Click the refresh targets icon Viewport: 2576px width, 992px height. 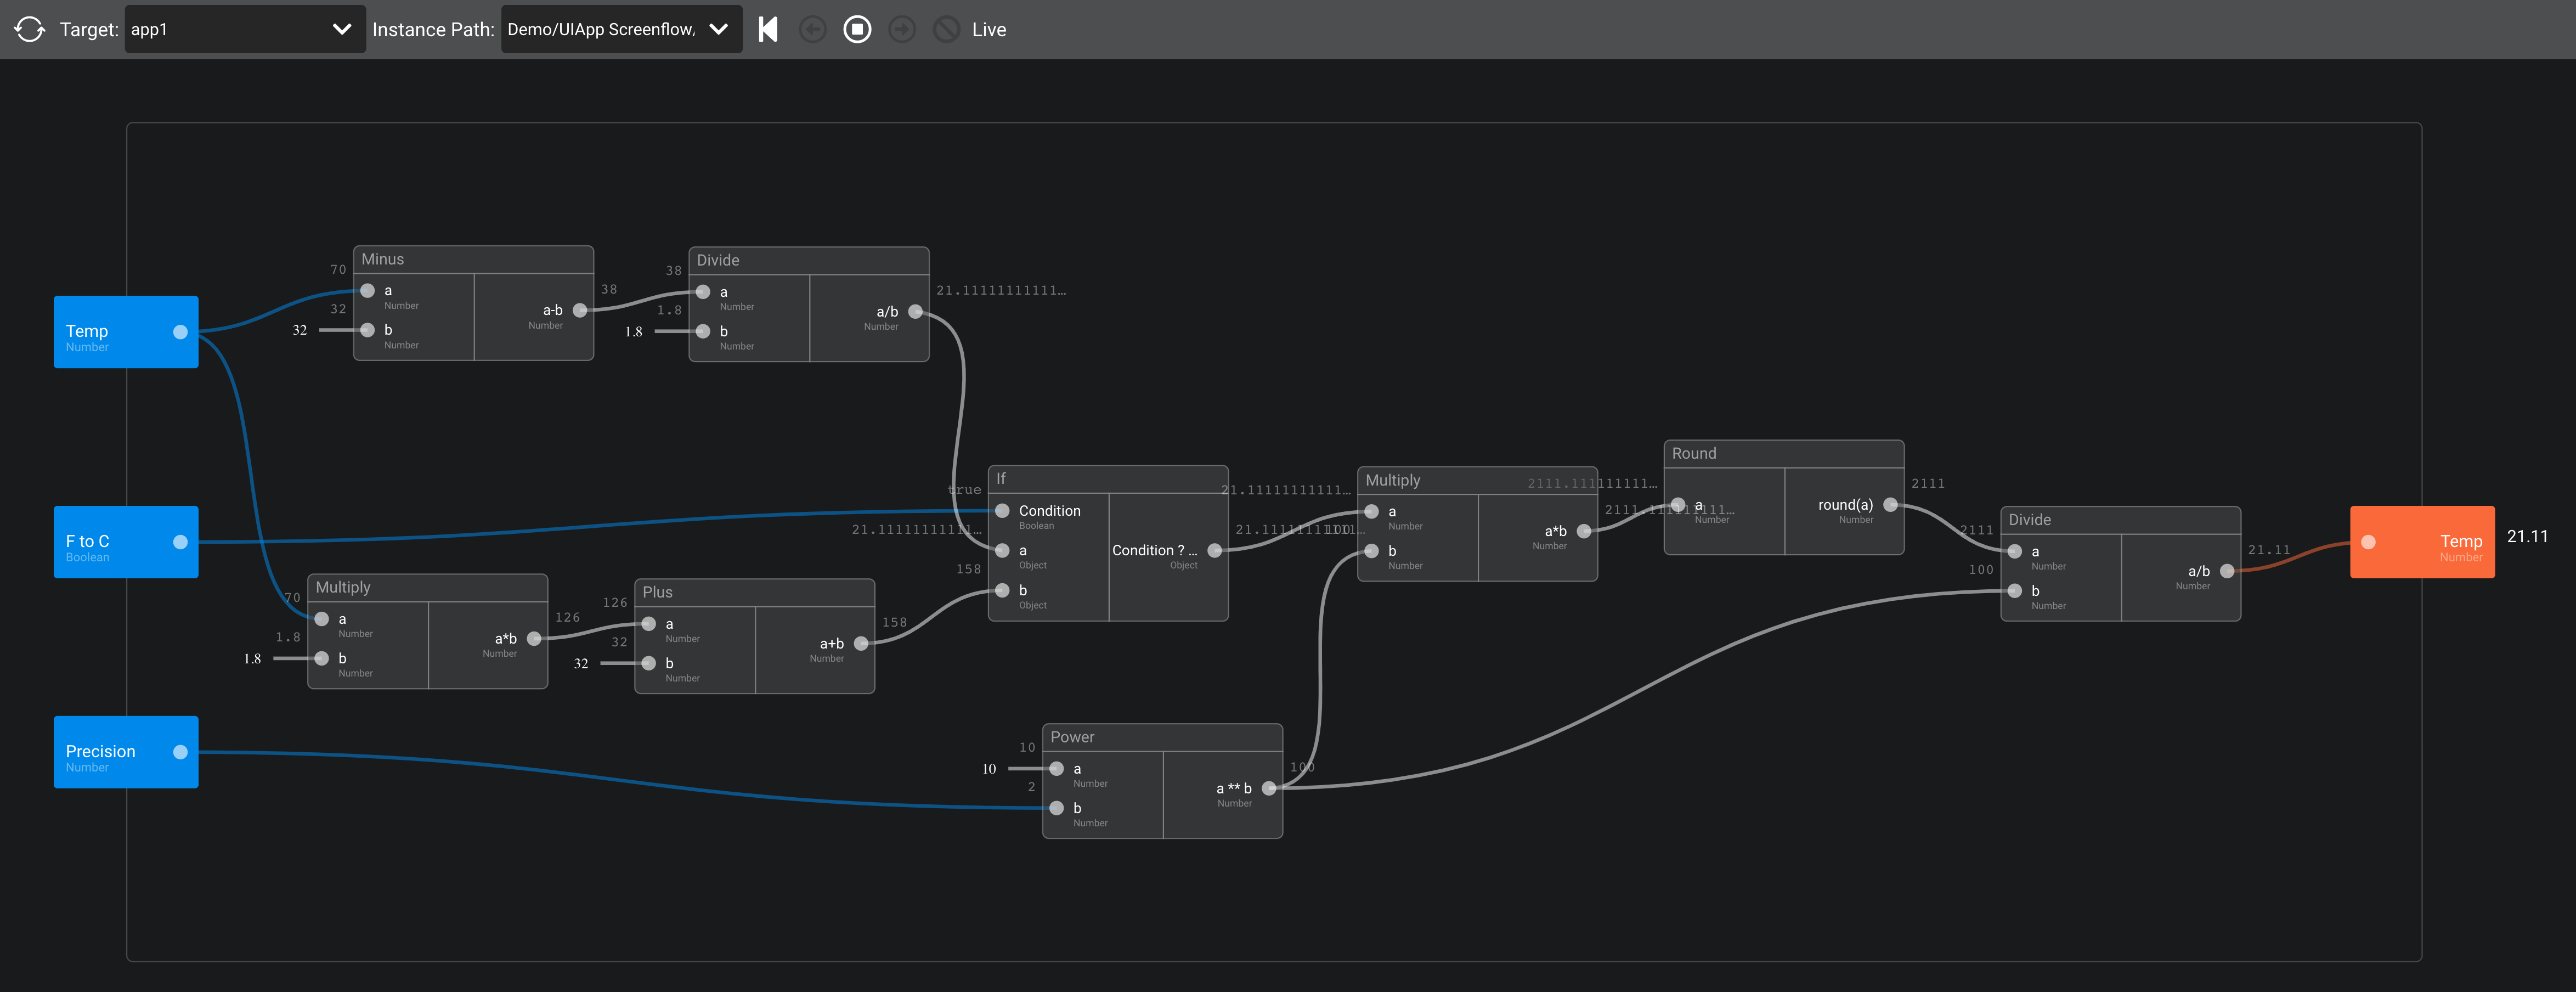[x=30, y=29]
